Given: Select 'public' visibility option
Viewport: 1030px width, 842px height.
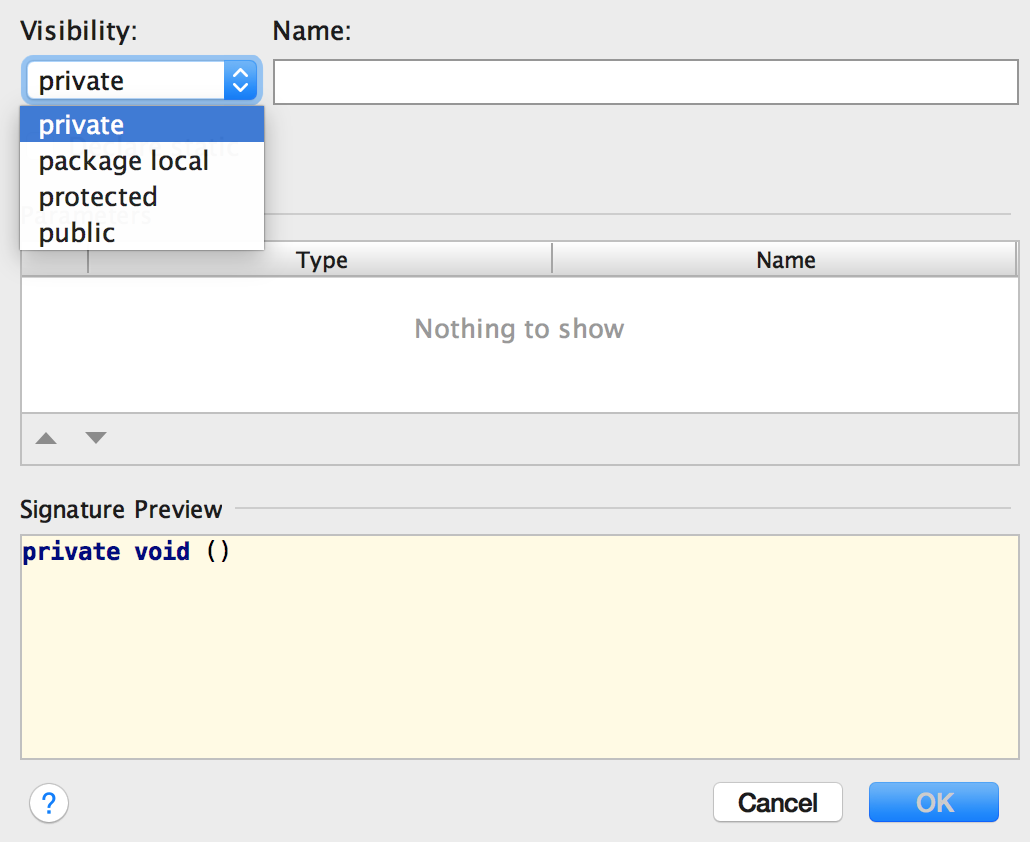Looking at the screenshot, I should tap(142, 233).
